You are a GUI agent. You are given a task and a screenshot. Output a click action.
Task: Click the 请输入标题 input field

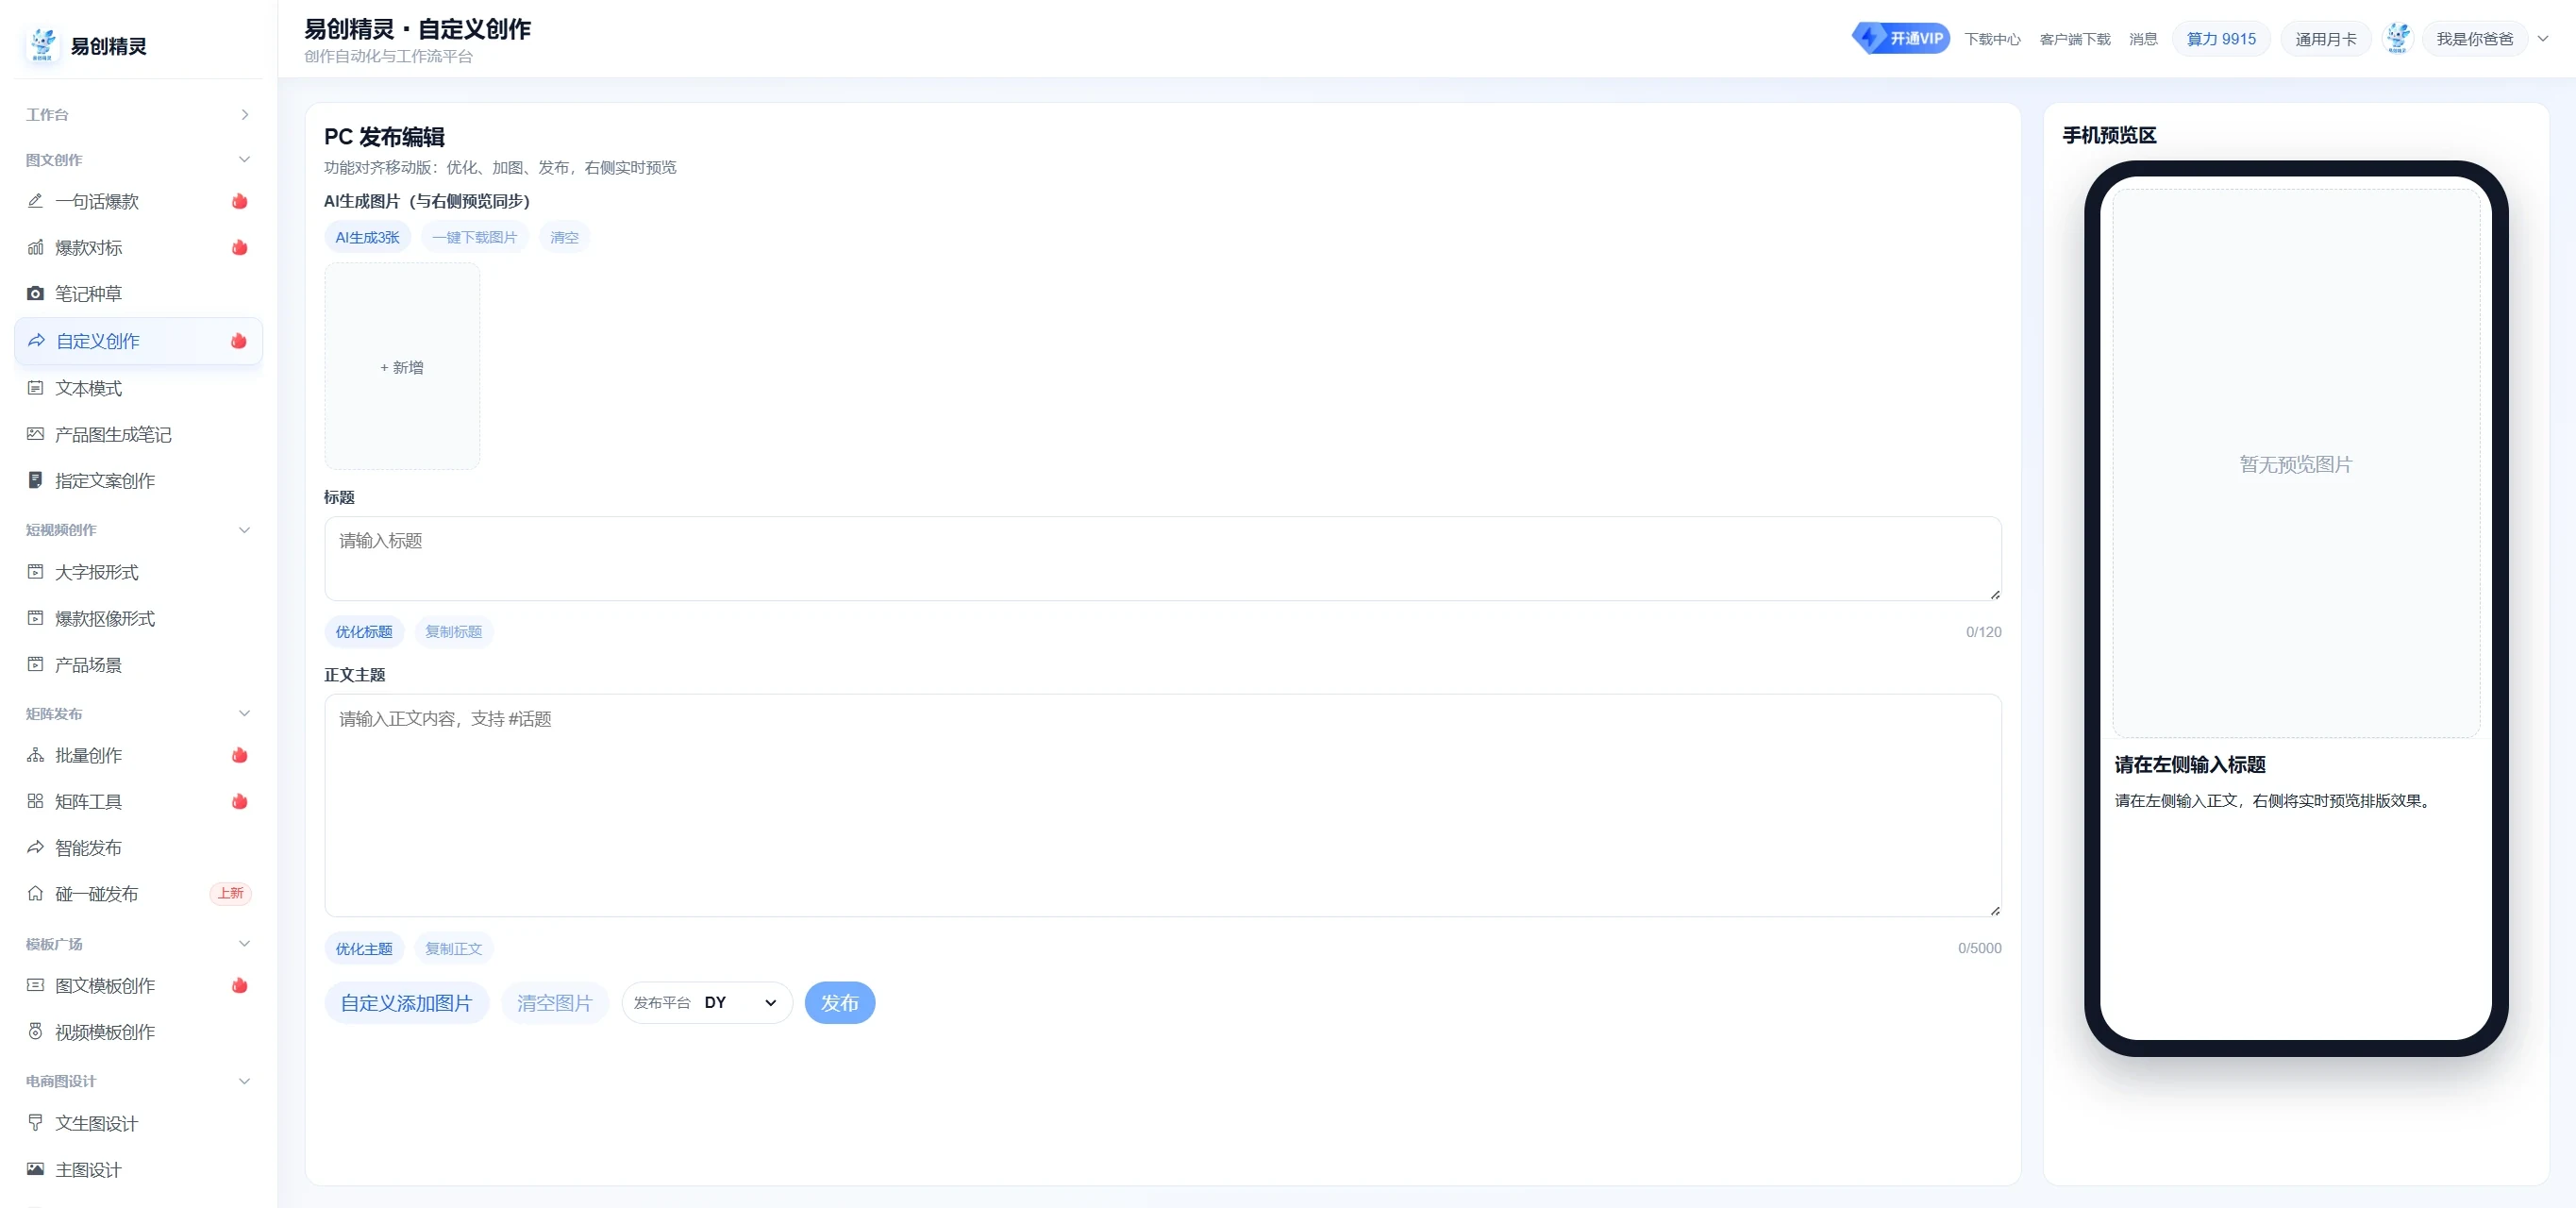1162,558
